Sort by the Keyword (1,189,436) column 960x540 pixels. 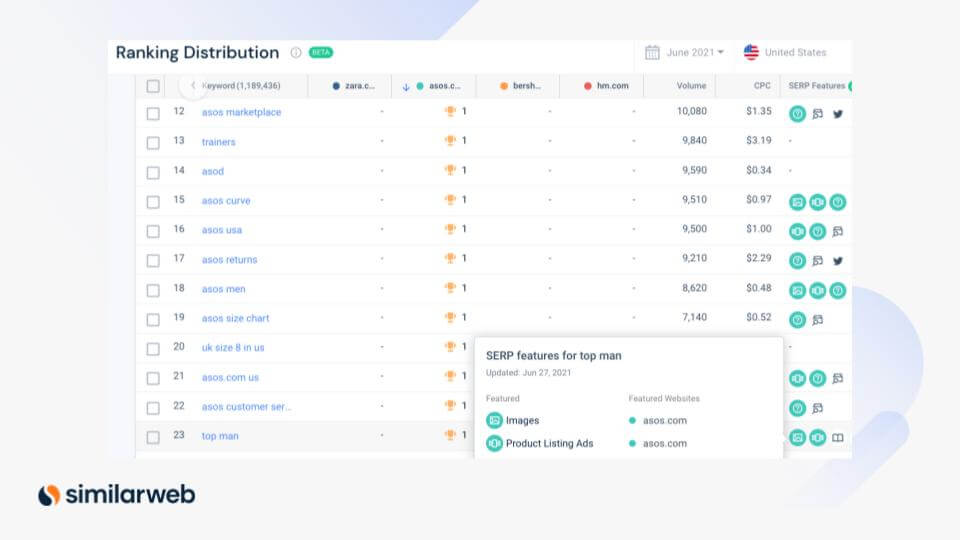click(241, 86)
